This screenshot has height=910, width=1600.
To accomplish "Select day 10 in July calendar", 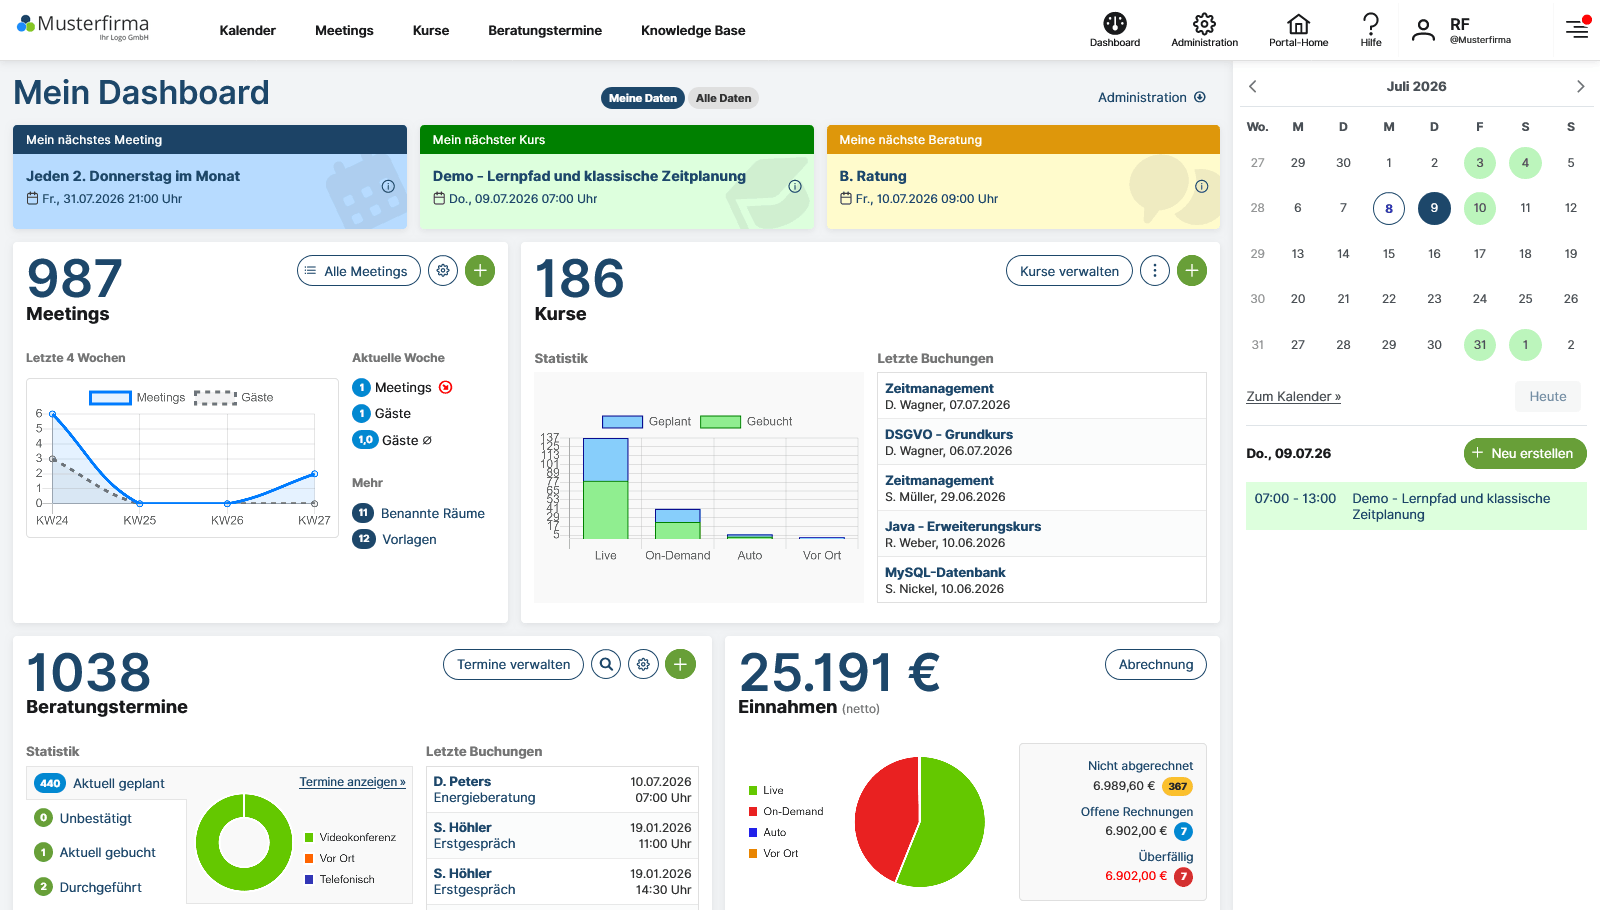I will click(x=1479, y=208).
